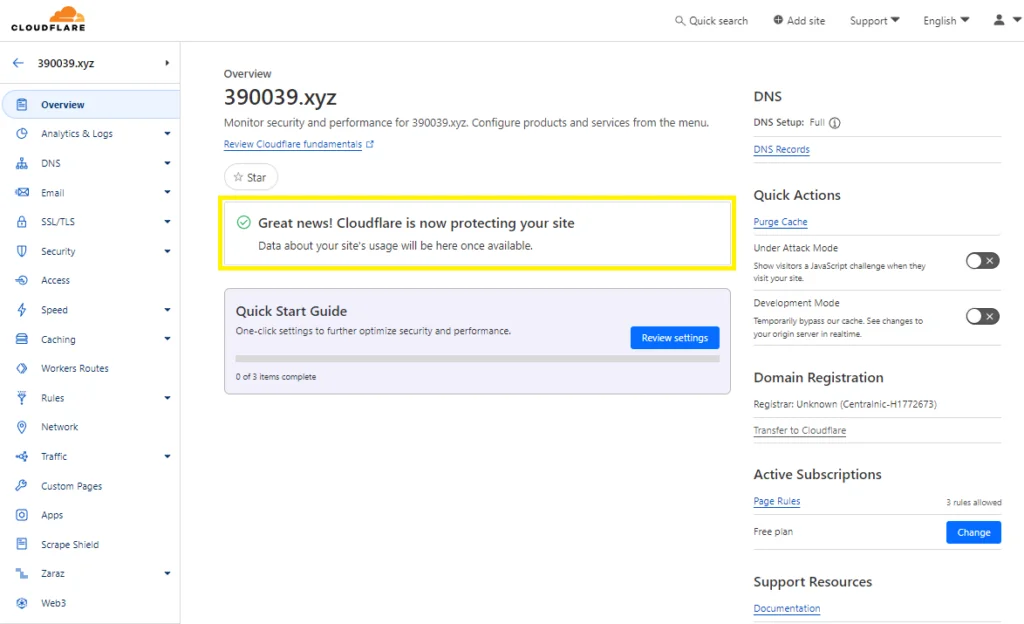
Task: Click the Analytics & Logs clock icon
Action: click(x=22, y=133)
